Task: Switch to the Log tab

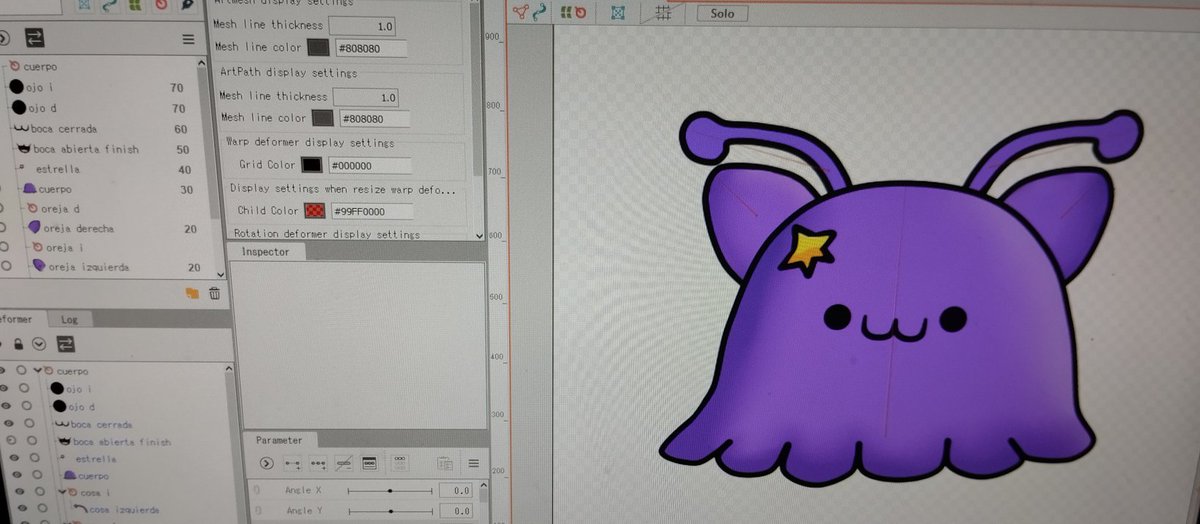Action: click(69, 320)
